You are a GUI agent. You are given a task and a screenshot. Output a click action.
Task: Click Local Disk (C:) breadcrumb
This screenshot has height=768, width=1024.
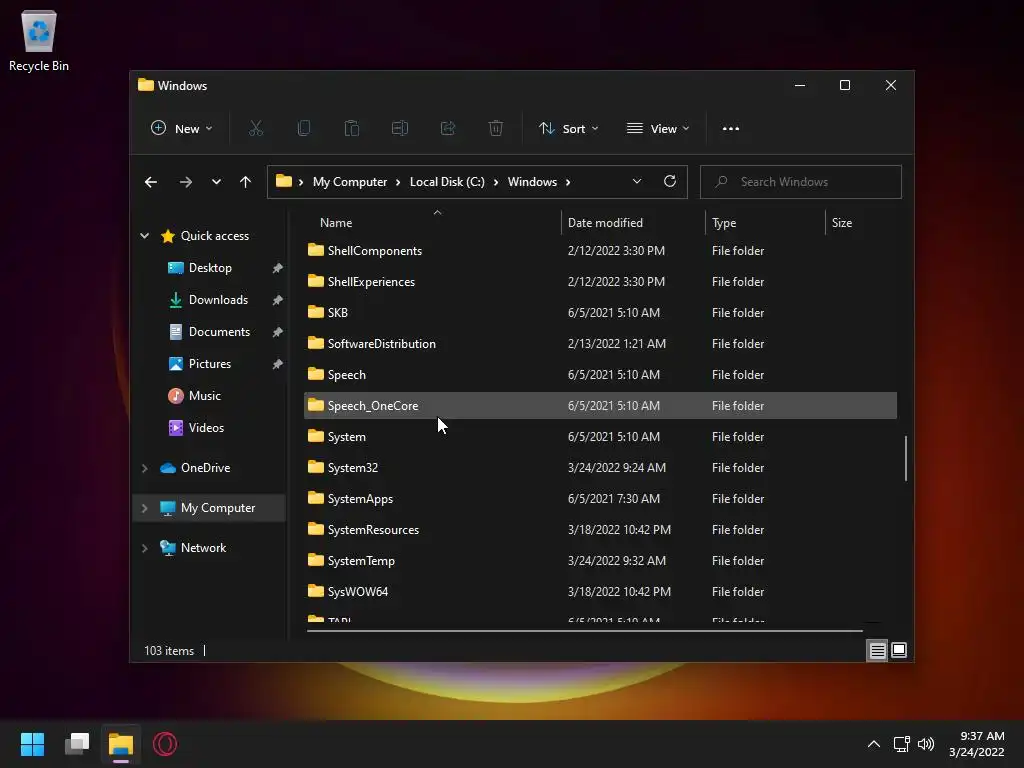pyautogui.click(x=447, y=182)
